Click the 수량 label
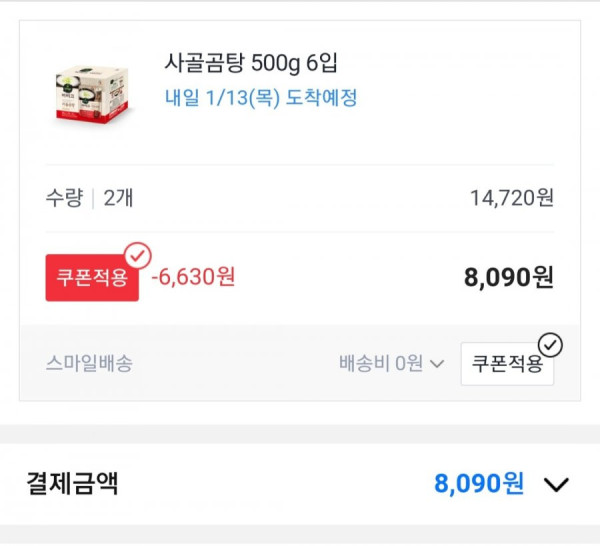The width and height of the screenshot is (600, 546). coord(64,198)
